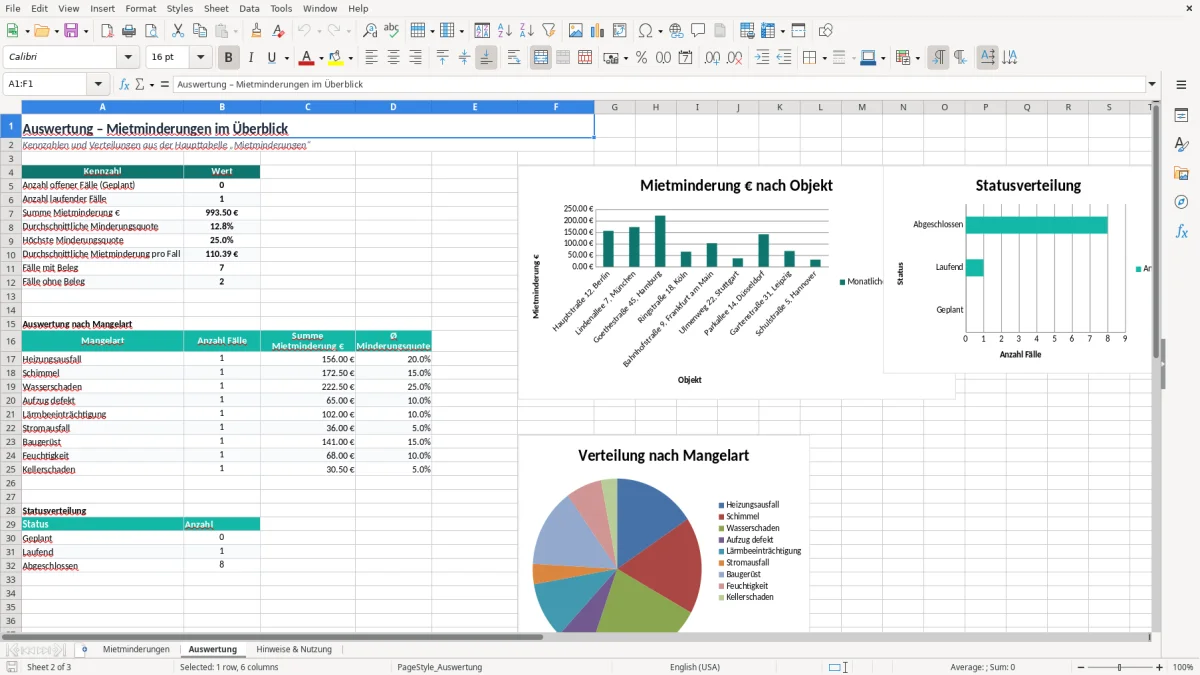Apply the red font color
Image resolution: width=1200 pixels, height=675 pixels.
[307, 58]
